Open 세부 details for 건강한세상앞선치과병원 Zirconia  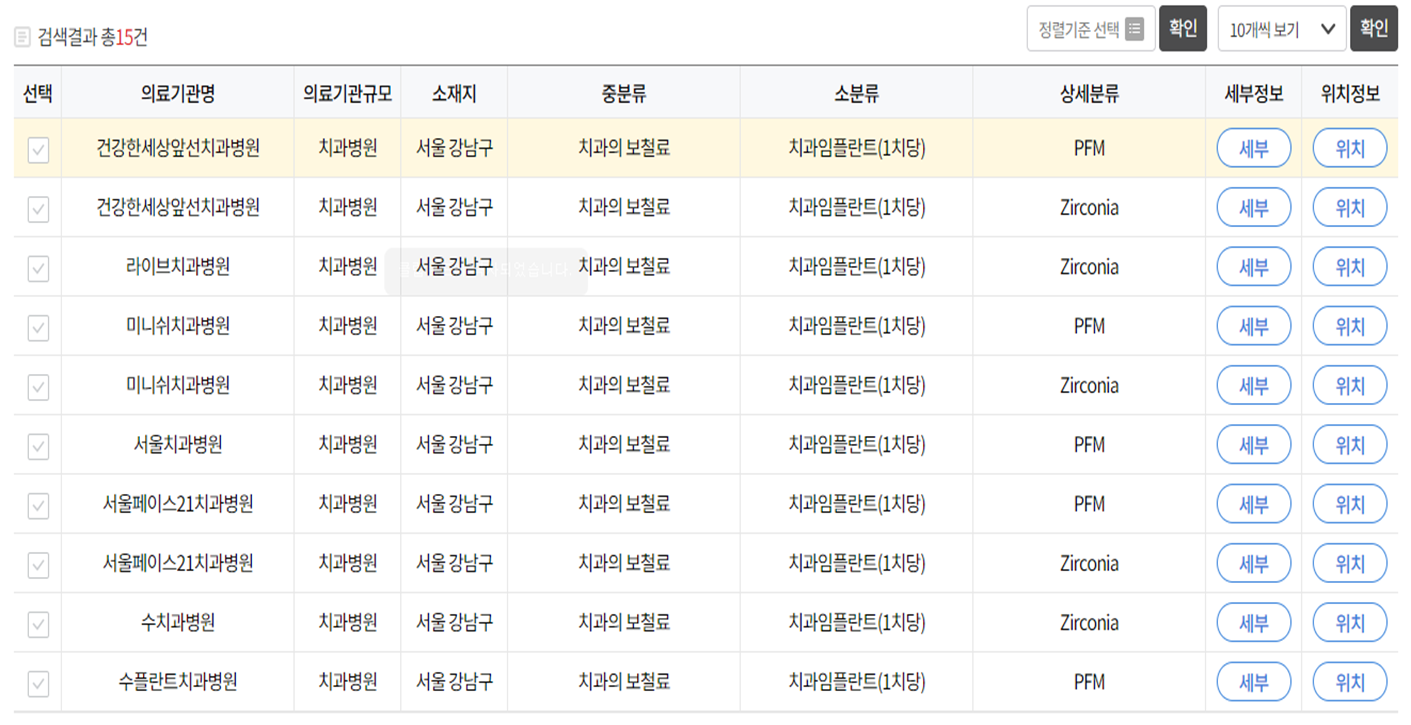click(x=1254, y=208)
